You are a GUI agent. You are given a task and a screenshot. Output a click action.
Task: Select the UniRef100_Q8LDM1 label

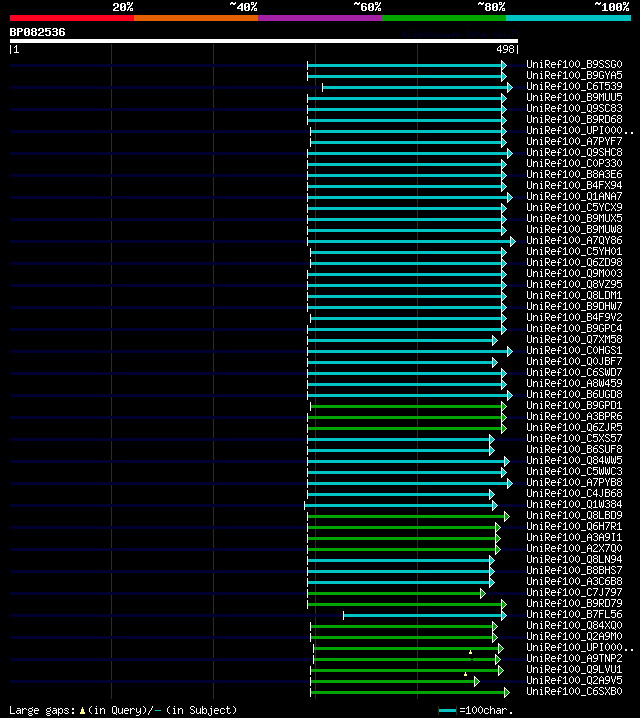(574, 295)
